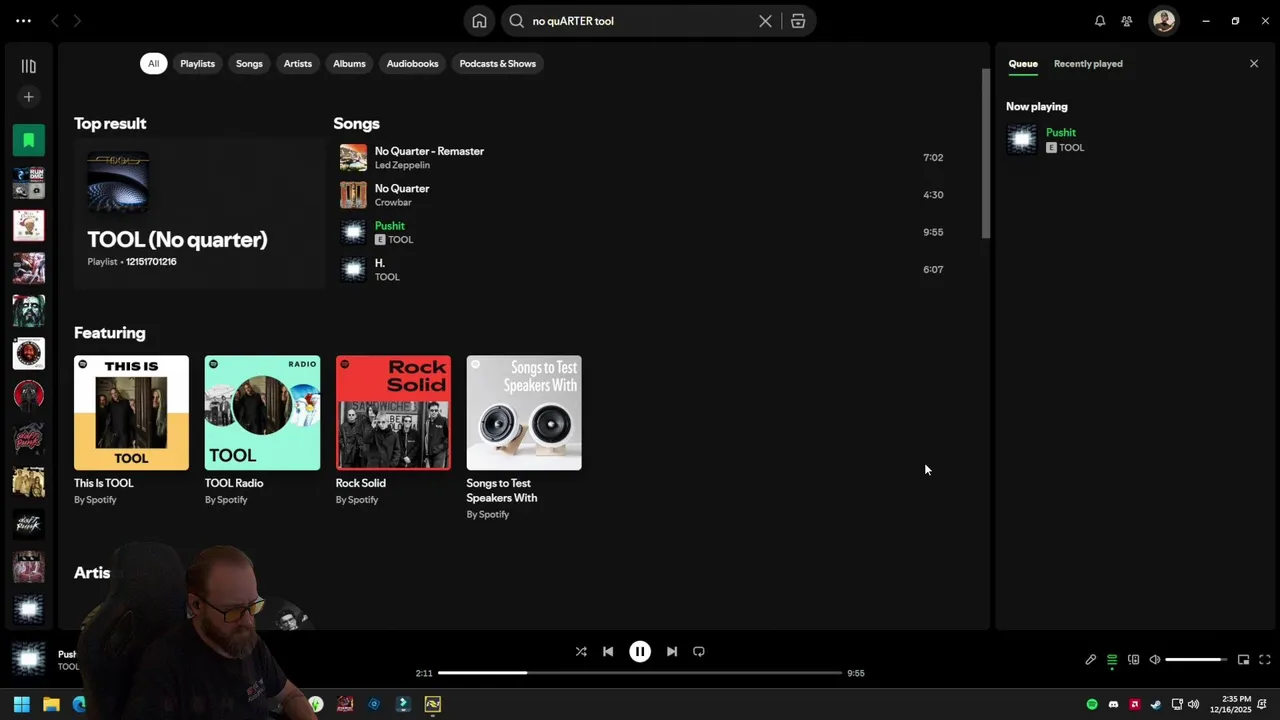Open the Spotify Home page
1280x720 pixels.
click(x=480, y=21)
